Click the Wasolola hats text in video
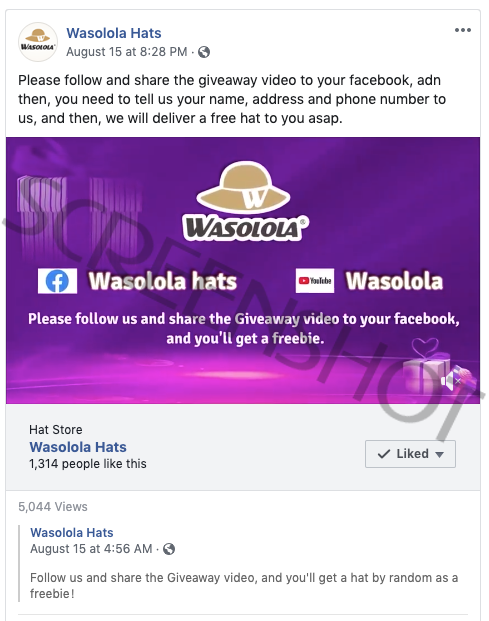 click(163, 281)
